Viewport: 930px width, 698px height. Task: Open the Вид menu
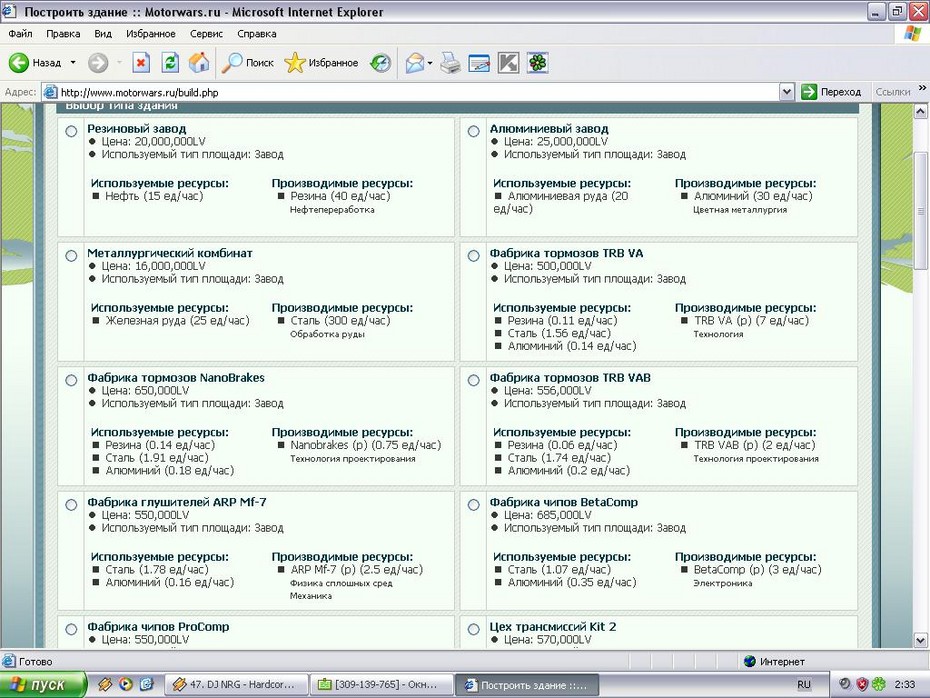click(x=103, y=34)
